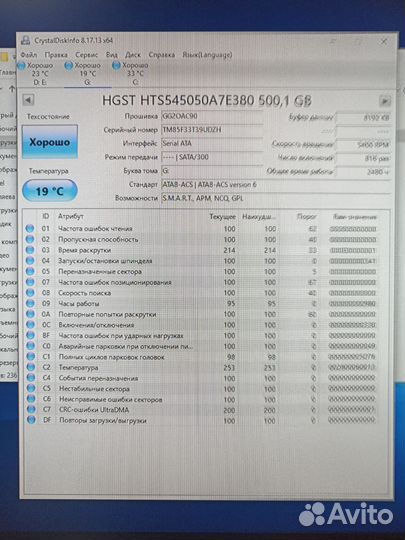Image resolution: width=405 pixels, height=540 pixels.
Task: Click status icon for CRC-ошибки UltraDMA
Action: click(31, 409)
